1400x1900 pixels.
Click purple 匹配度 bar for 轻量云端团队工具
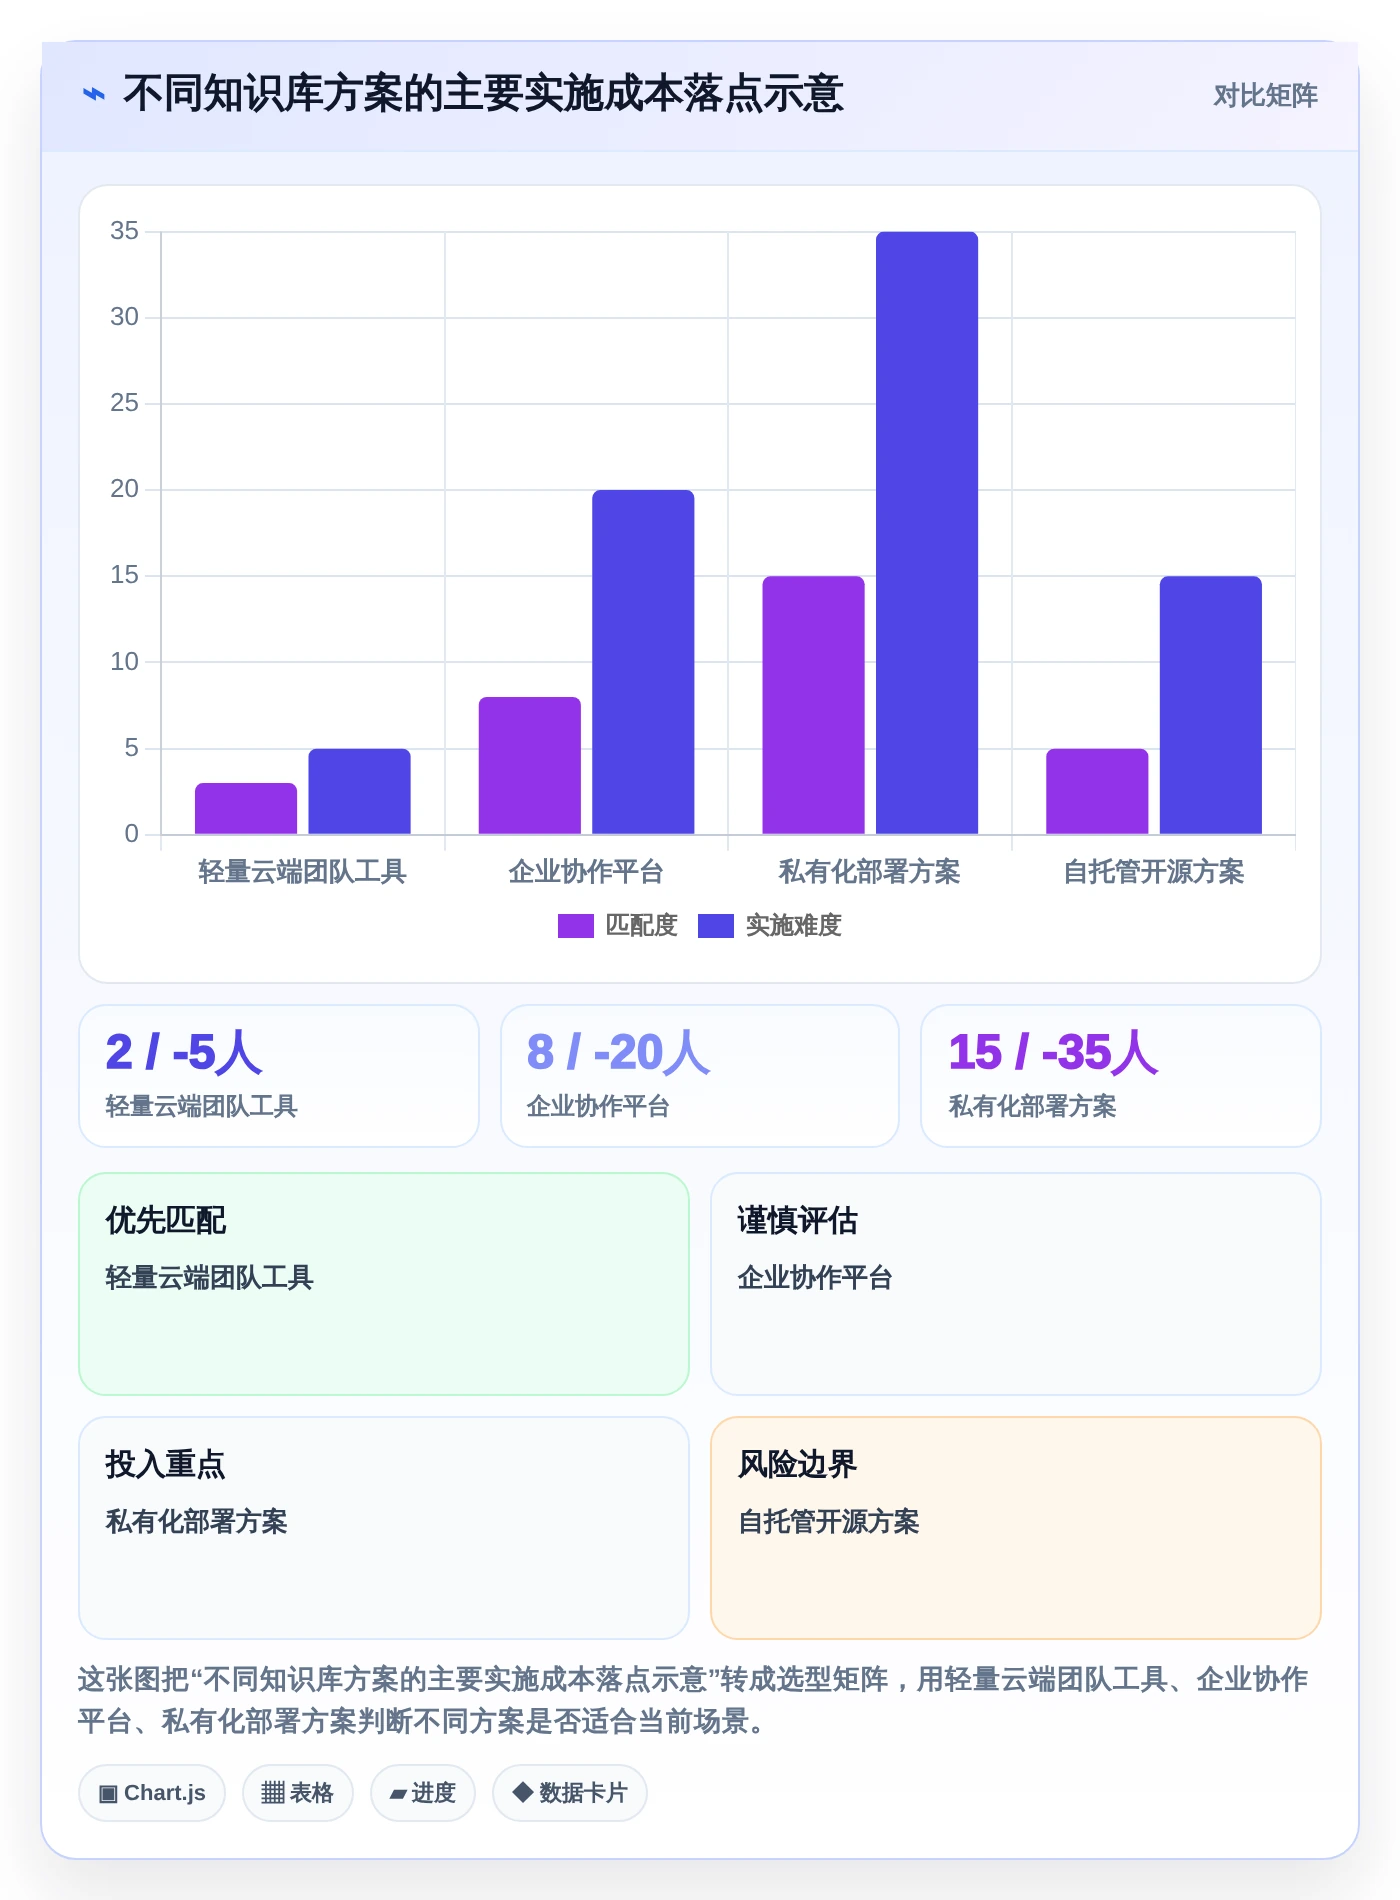click(246, 808)
